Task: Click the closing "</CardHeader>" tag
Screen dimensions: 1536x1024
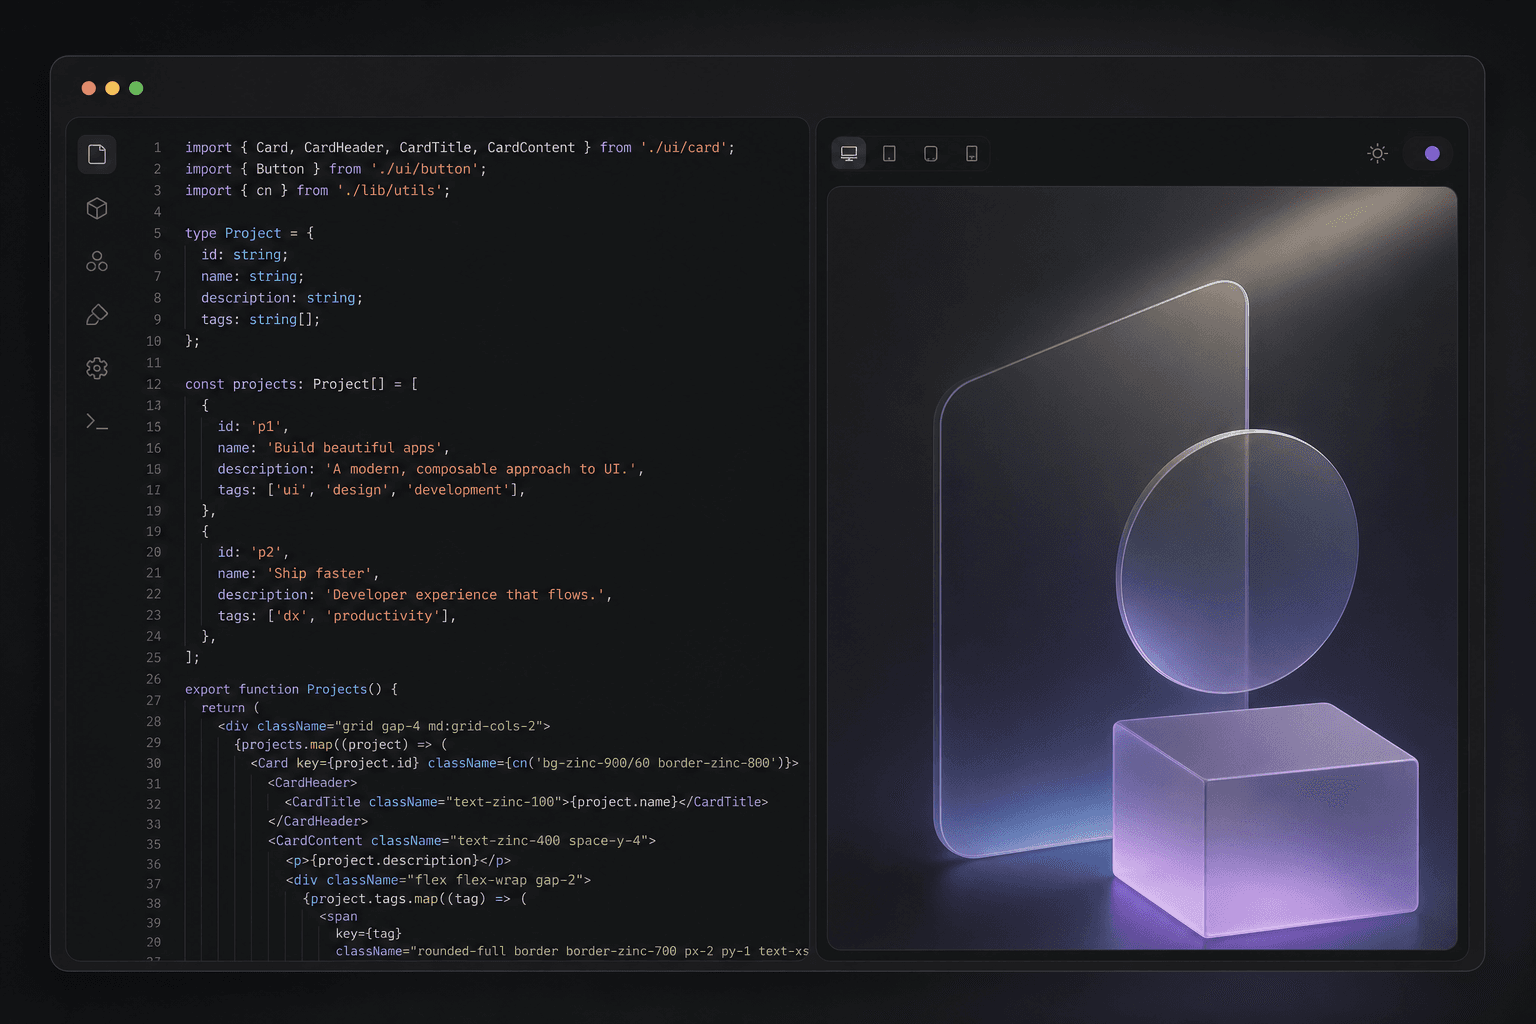Action: pyautogui.click(x=318, y=821)
